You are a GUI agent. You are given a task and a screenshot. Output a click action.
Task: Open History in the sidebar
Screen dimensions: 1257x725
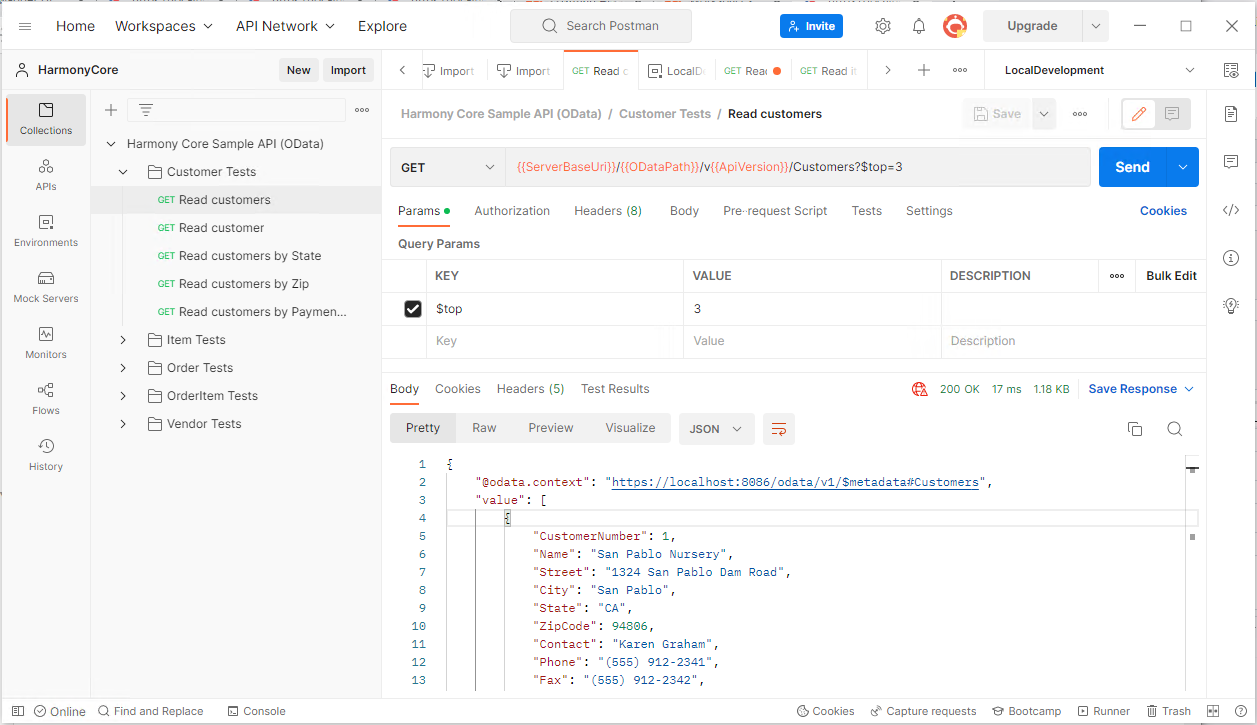pos(46,454)
